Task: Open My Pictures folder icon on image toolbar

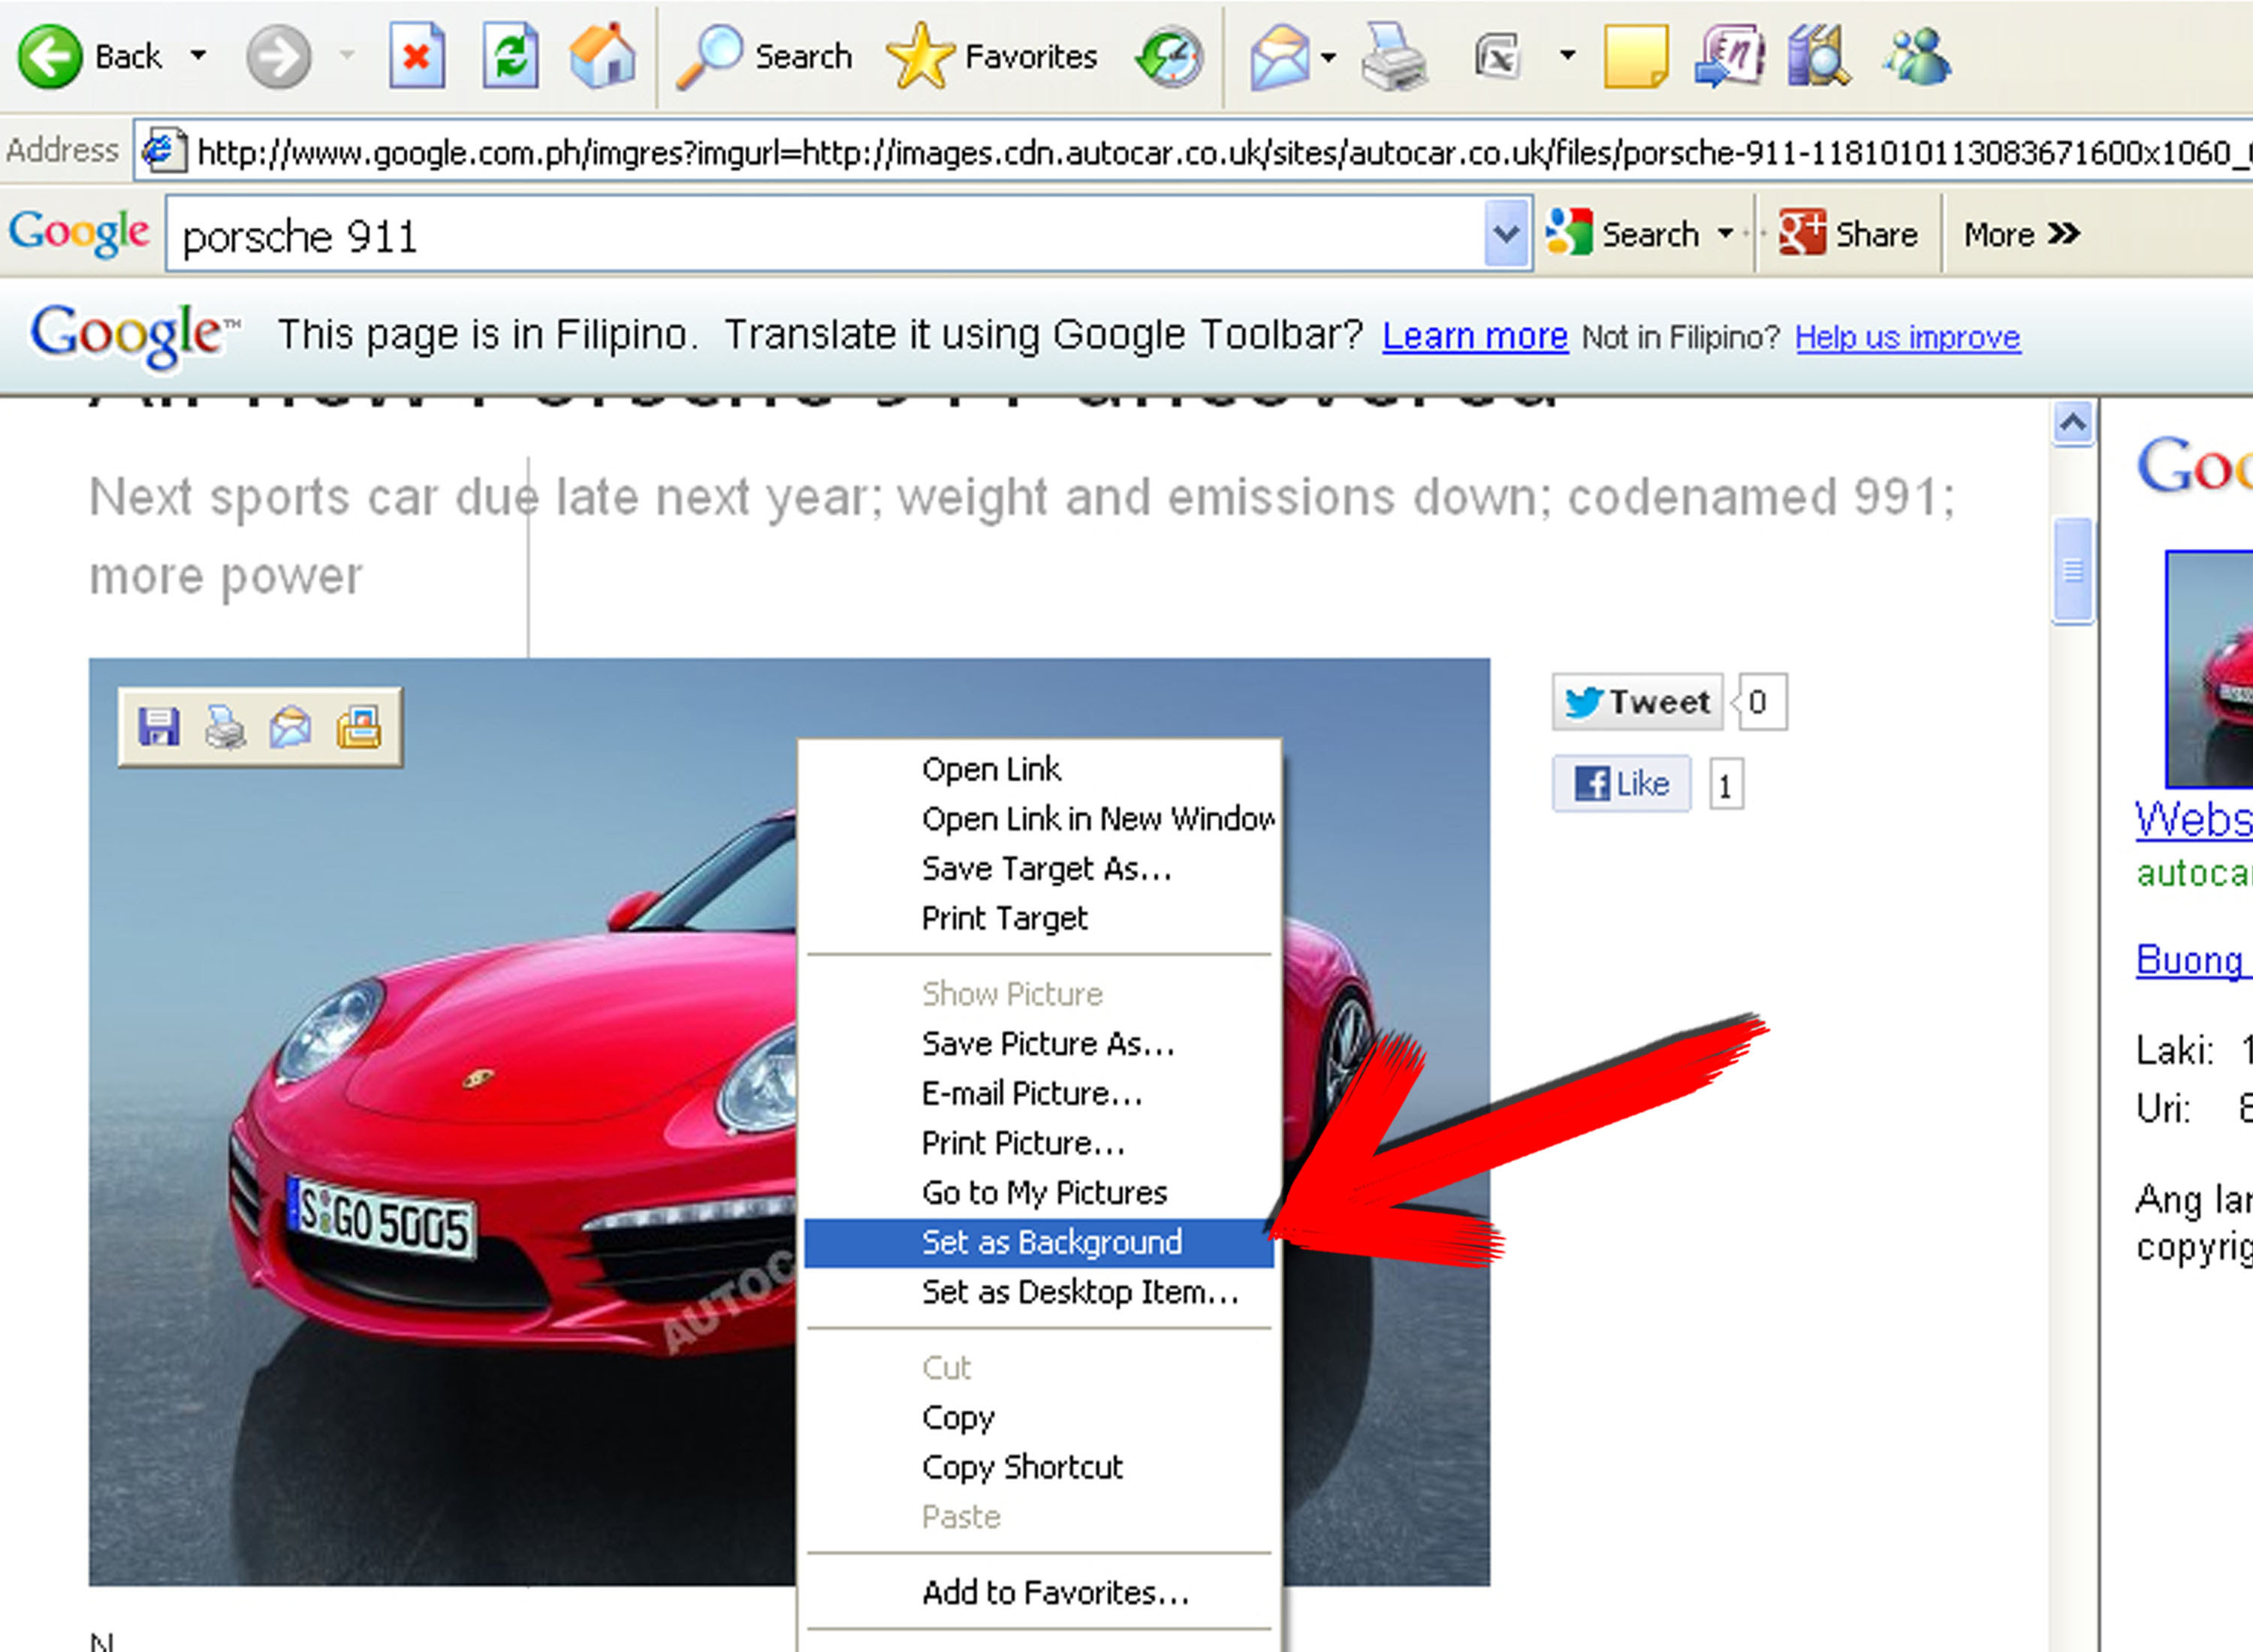Action: click(x=358, y=727)
